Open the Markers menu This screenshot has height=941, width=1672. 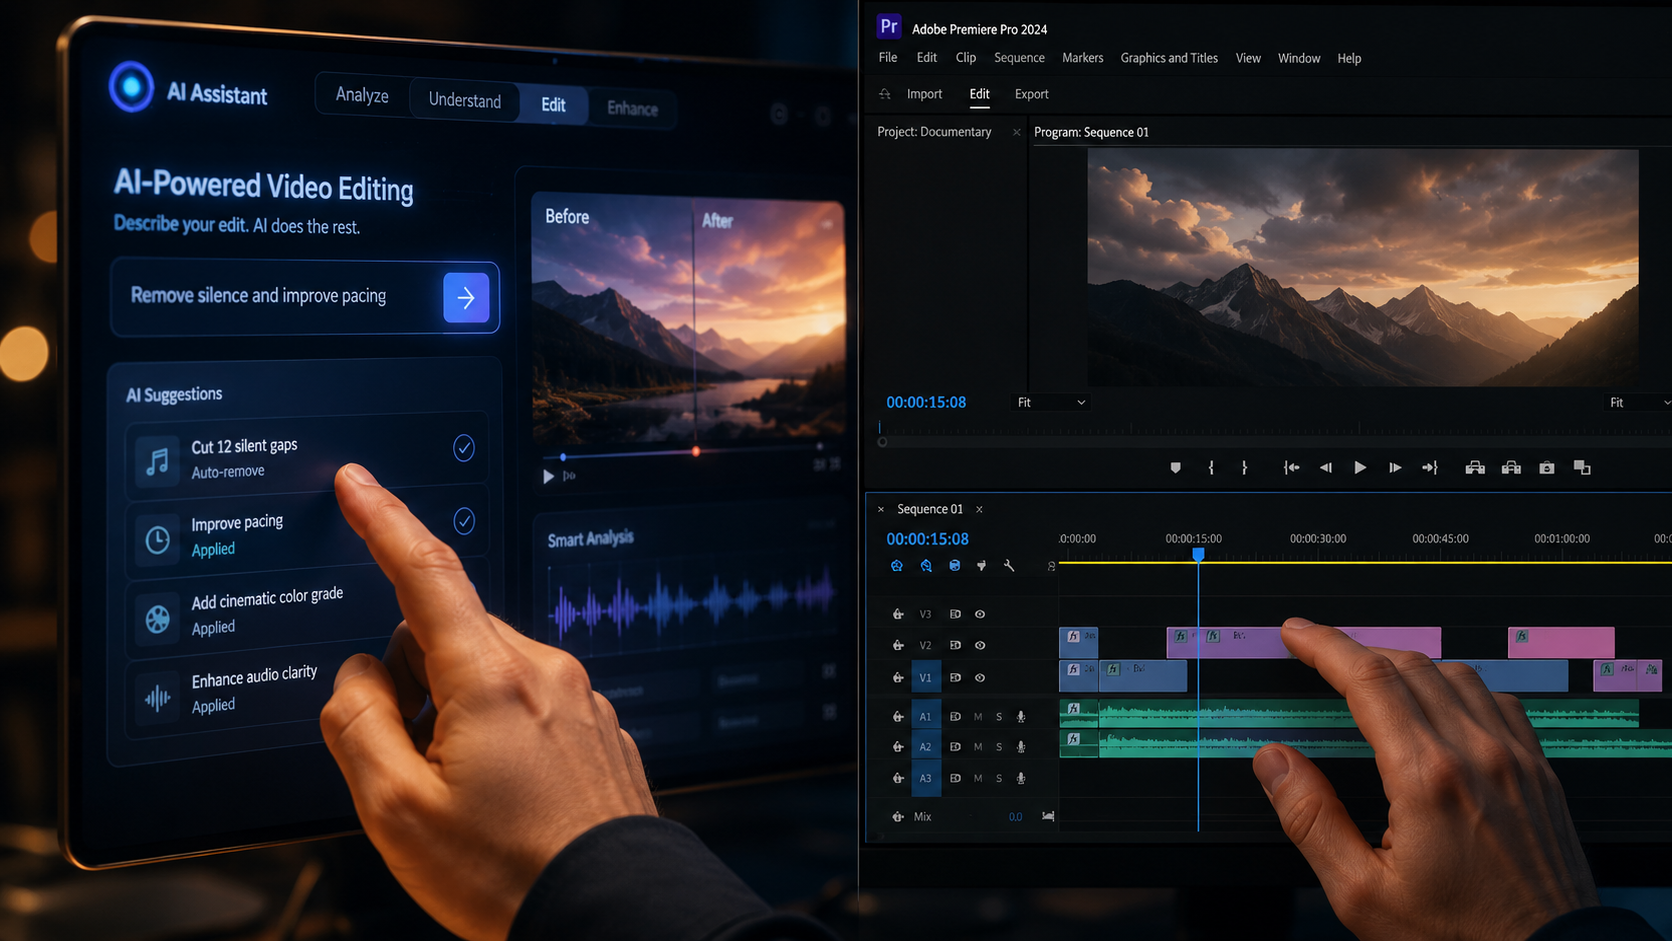(x=1082, y=58)
